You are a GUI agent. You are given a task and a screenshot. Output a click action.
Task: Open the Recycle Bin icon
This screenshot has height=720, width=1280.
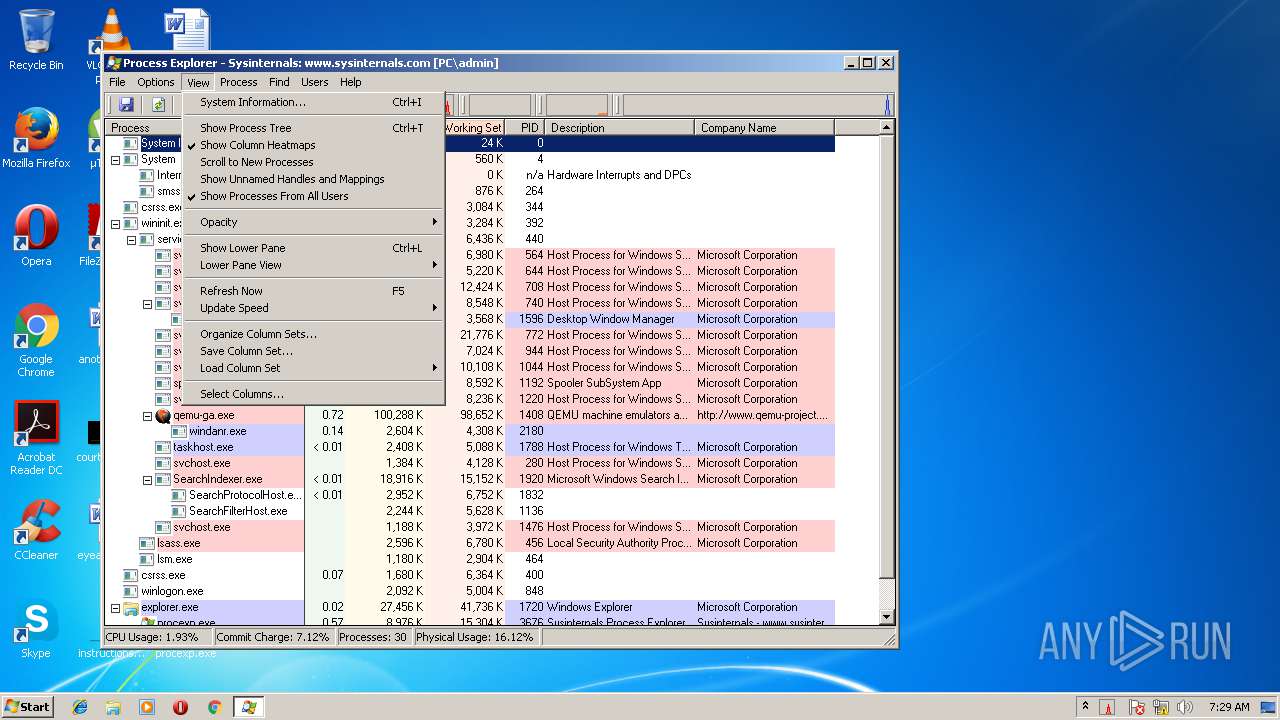(36, 40)
